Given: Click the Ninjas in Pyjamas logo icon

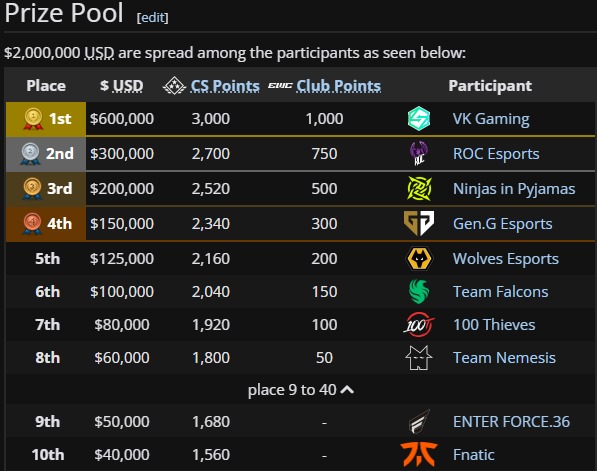Looking at the screenshot, I should tap(419, 188).
